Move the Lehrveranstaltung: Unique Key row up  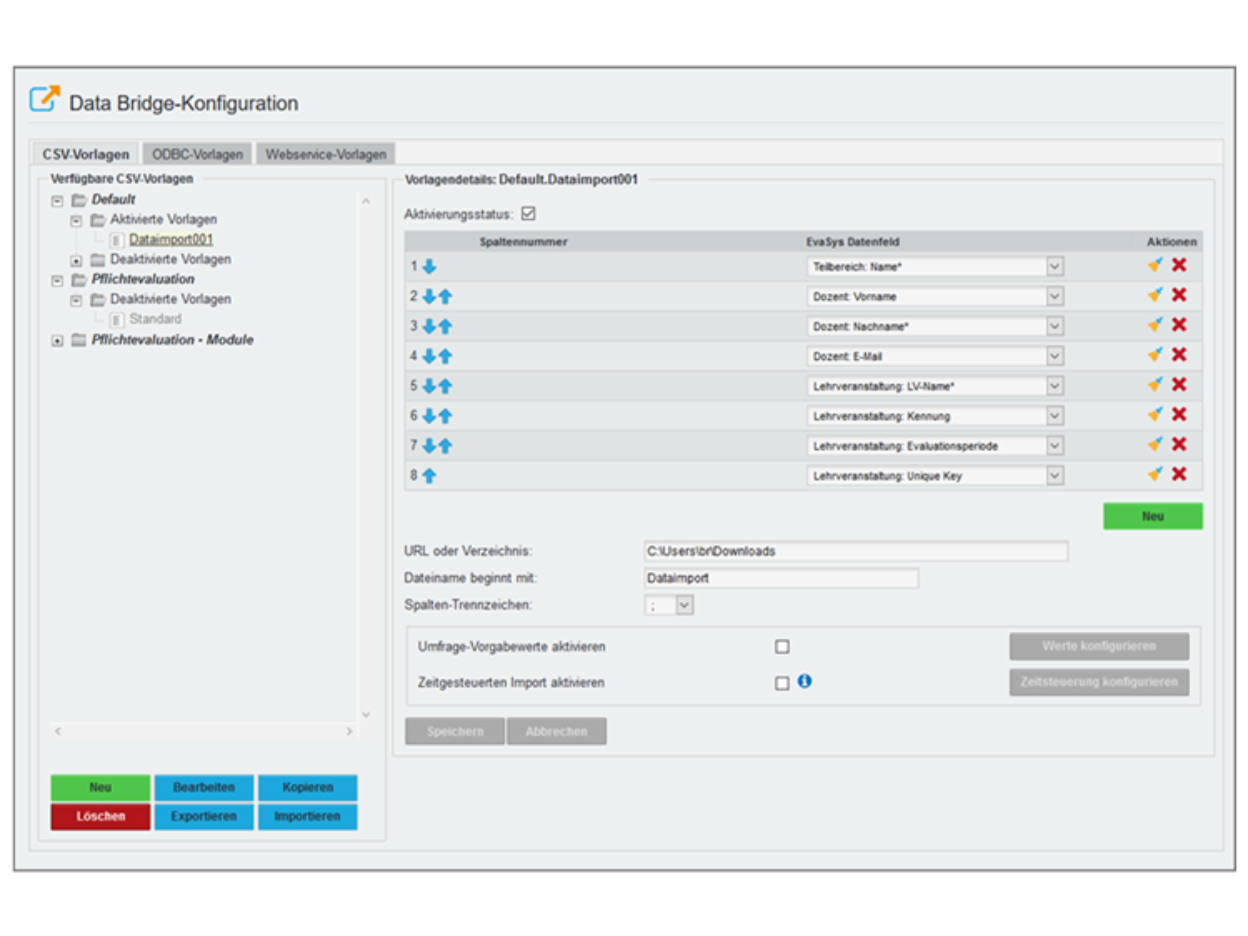click(429, 476)
